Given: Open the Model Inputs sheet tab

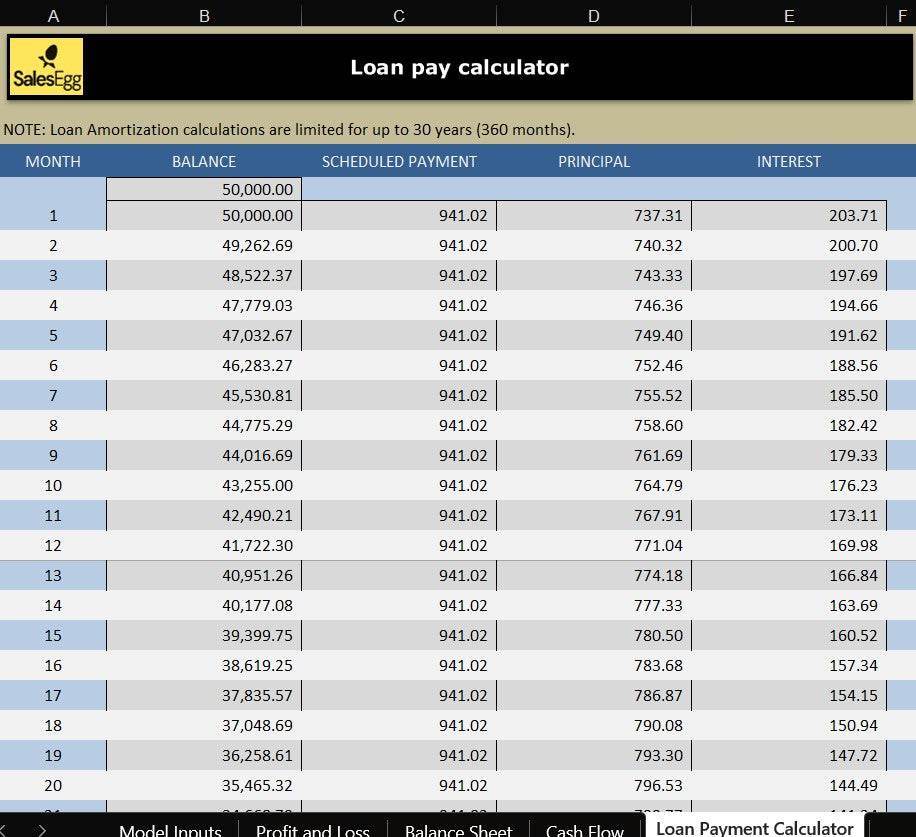Looking at the screenshot, I should click(170, 829).
